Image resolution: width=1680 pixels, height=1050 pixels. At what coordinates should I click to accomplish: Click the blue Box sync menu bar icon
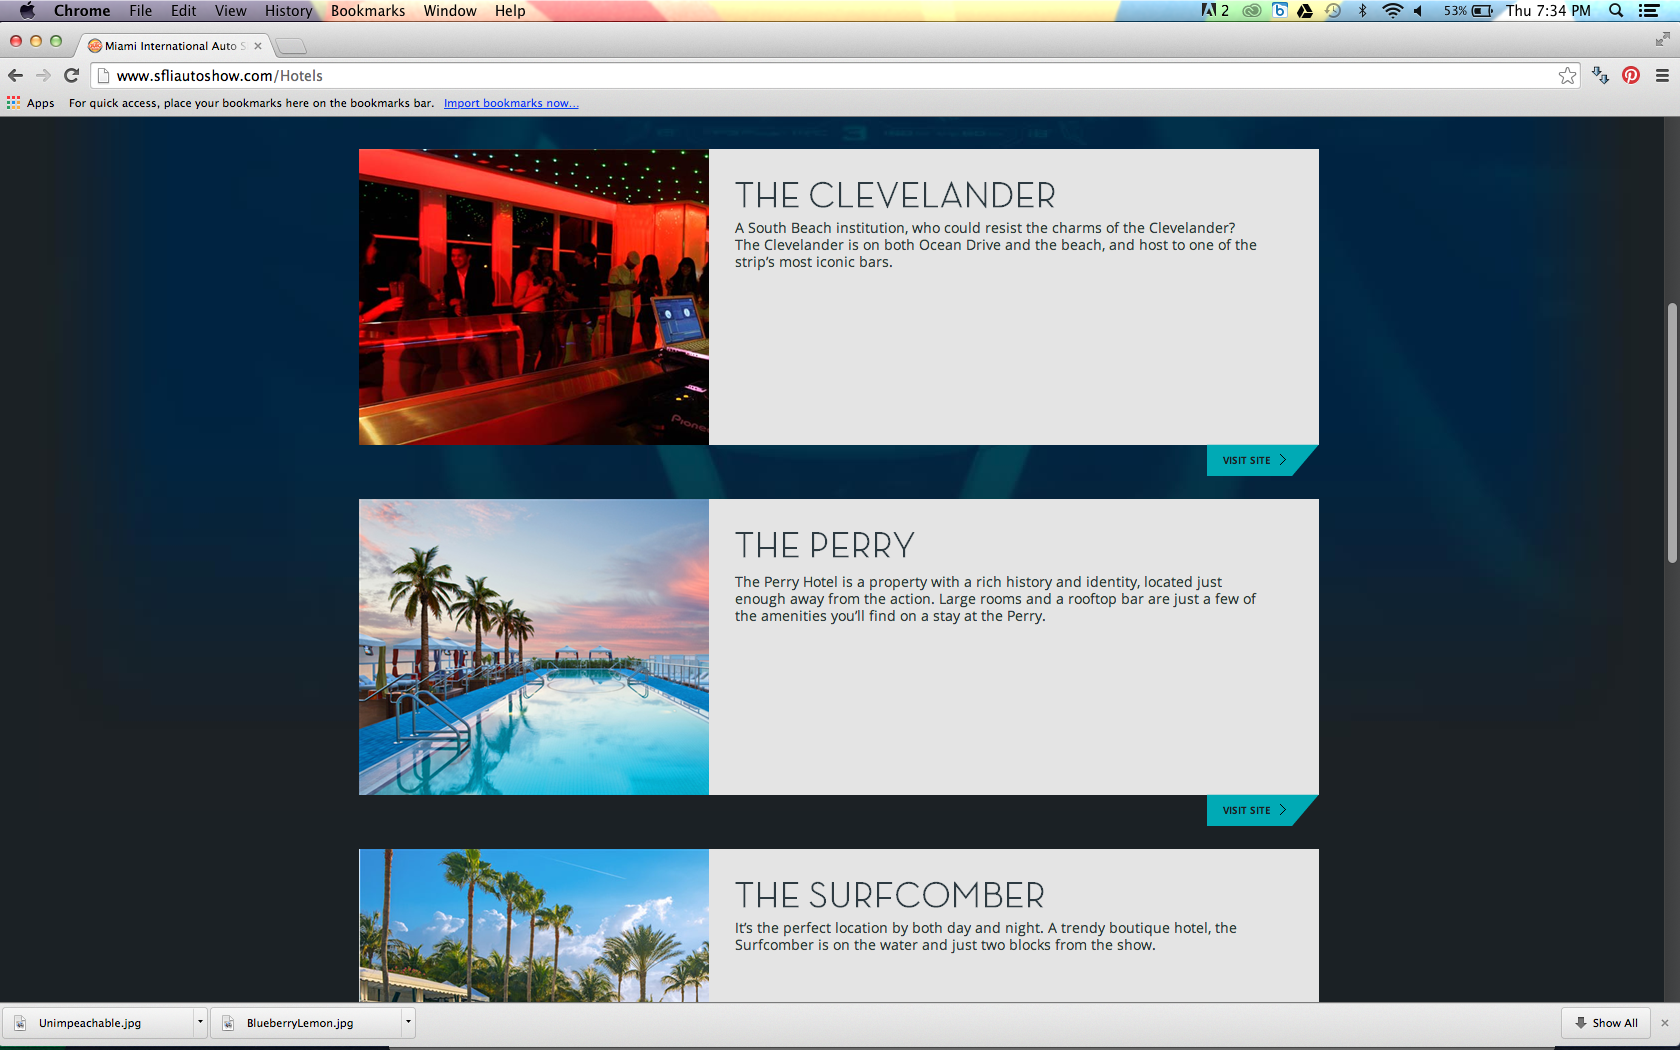1279,10
